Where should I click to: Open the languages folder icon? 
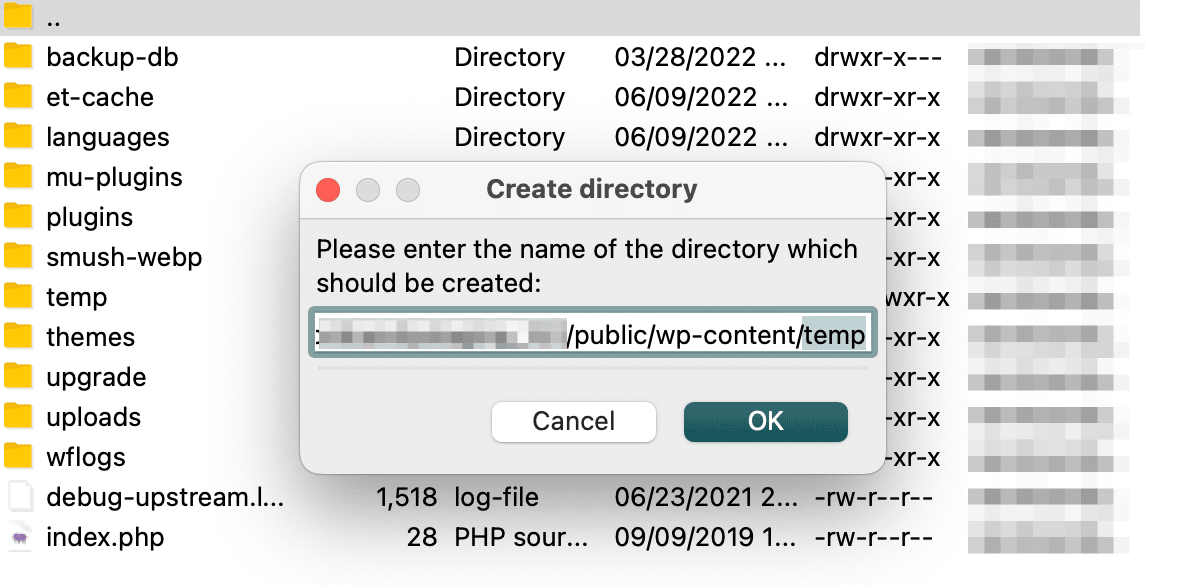tap(20, 137)
